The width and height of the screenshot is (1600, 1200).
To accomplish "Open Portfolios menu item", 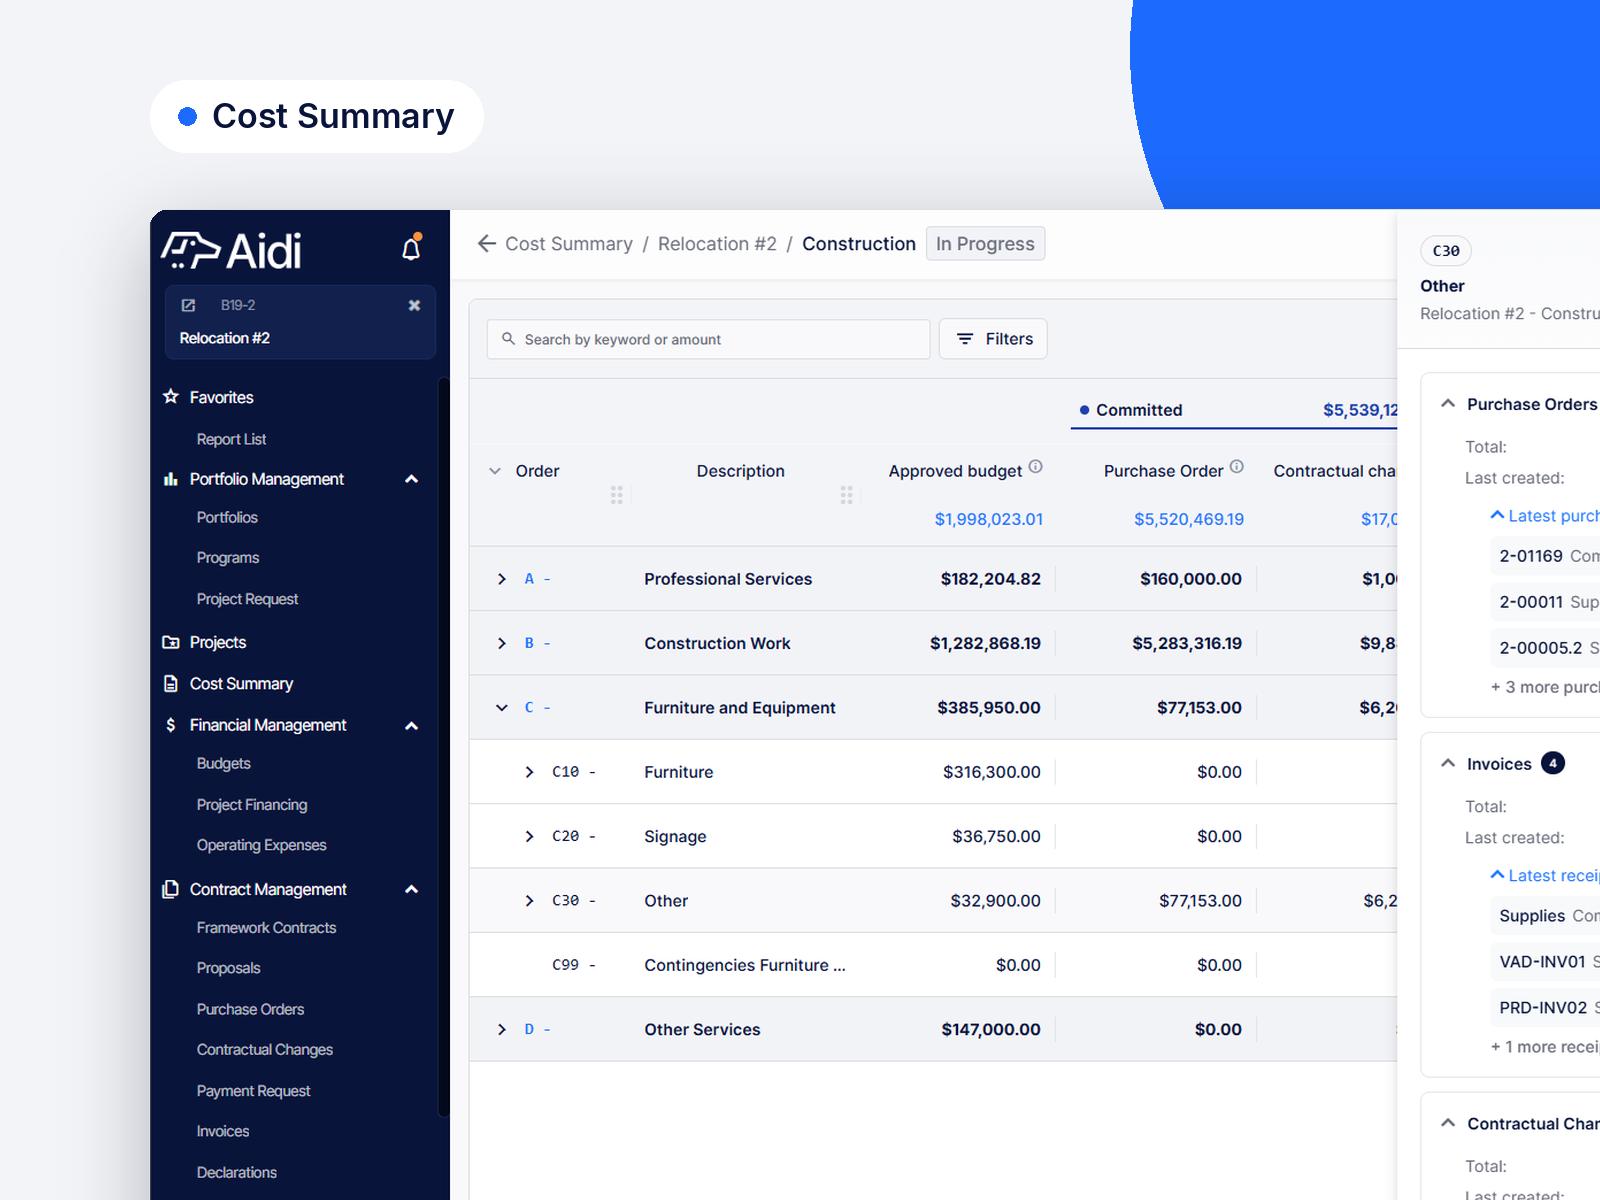I will 227,517.
